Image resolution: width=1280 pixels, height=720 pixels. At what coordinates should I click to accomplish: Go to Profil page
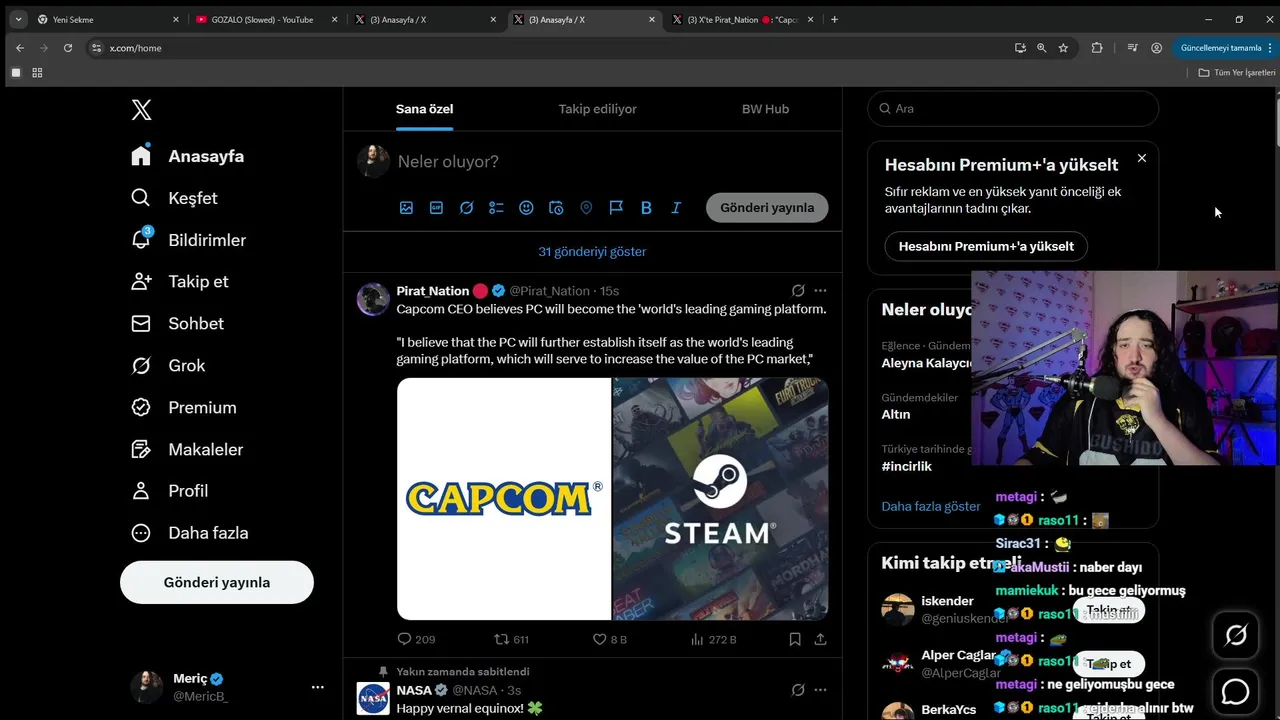point(169,490)
